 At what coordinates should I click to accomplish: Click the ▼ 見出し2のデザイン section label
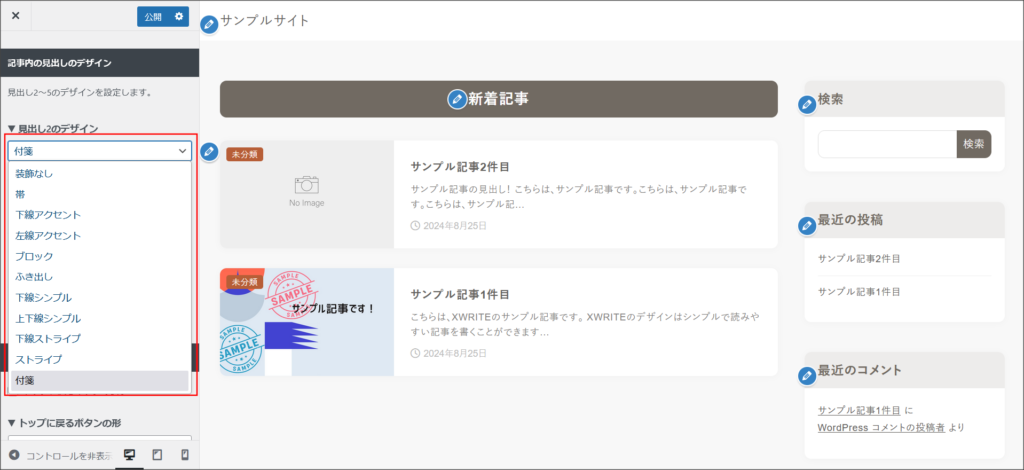(53, 129)
